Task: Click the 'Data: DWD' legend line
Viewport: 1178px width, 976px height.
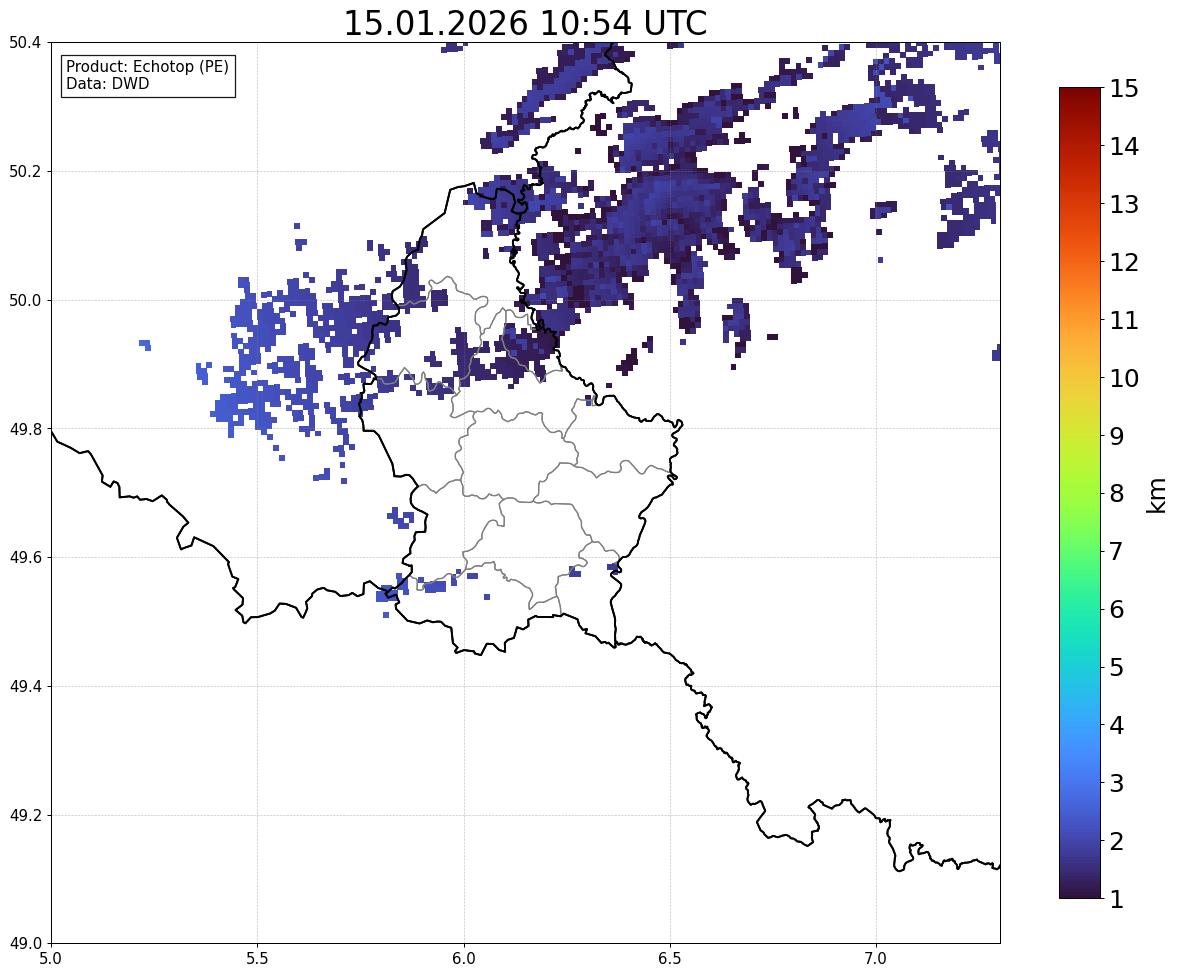Action: coord(107,83)
